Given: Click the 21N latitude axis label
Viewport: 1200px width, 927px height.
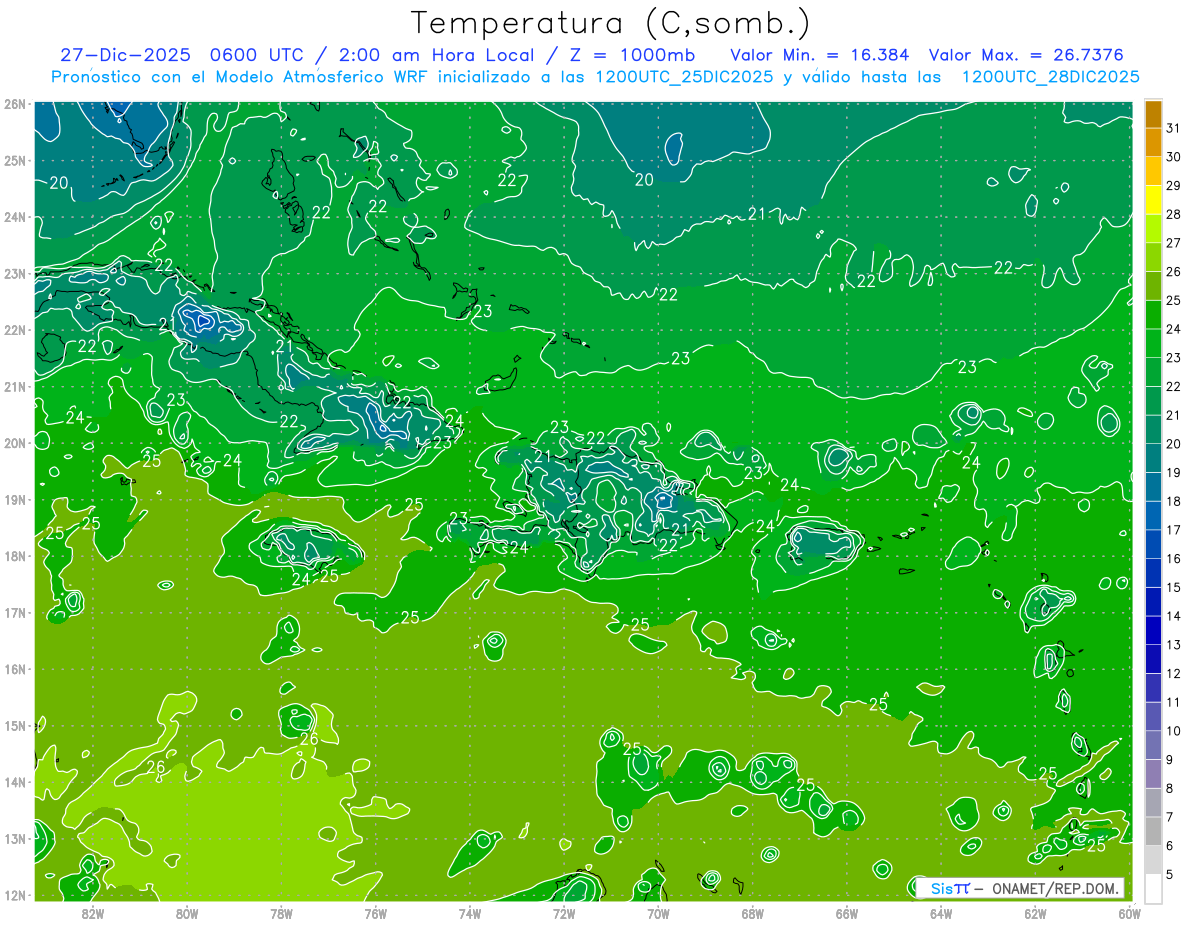Looking at the screenshot, I should (x=14, y=386).
